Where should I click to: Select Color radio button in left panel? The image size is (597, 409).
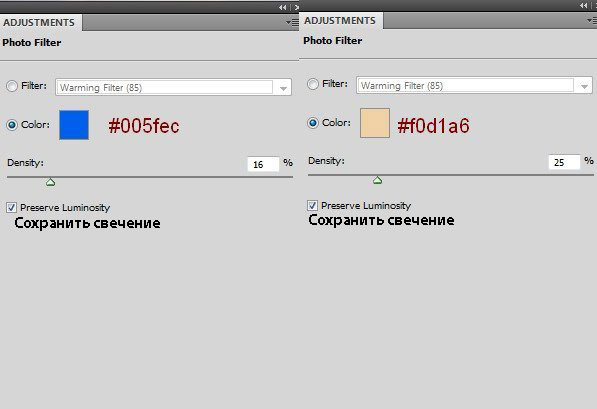pos(12,125)
